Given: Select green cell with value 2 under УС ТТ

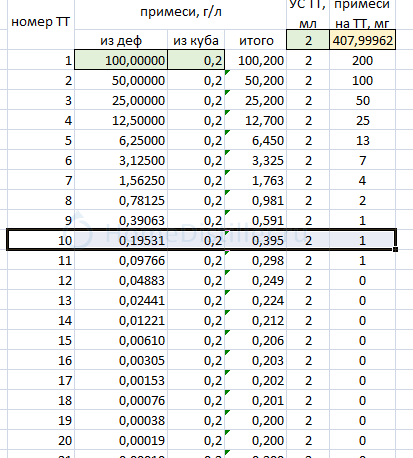Looking at the screenshot, I should pos(308,40).
